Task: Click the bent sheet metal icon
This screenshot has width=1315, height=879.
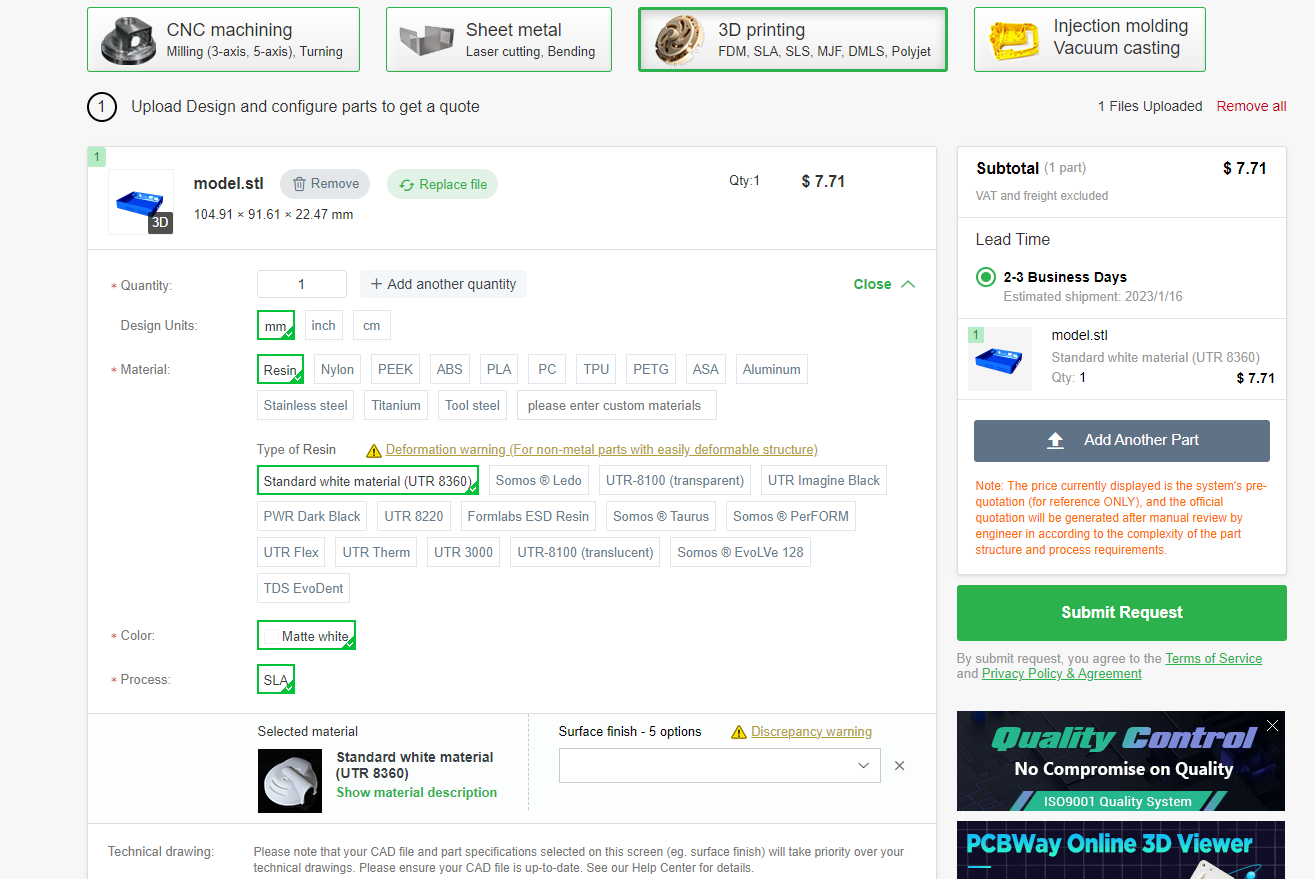Action: [x=427, y=41]
